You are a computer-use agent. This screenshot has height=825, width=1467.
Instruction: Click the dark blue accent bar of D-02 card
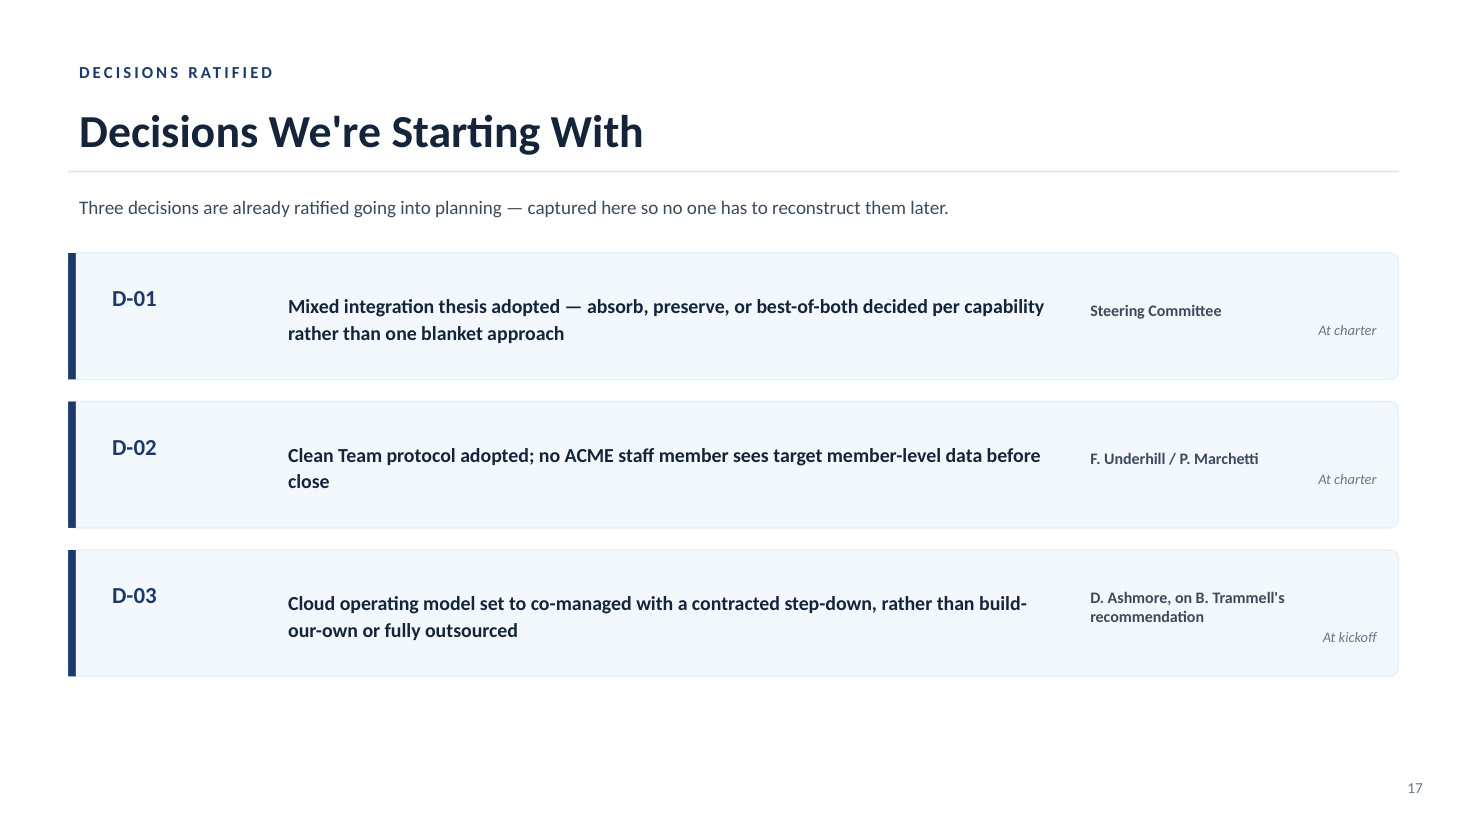pyautogui.click(x=72, y=465)
